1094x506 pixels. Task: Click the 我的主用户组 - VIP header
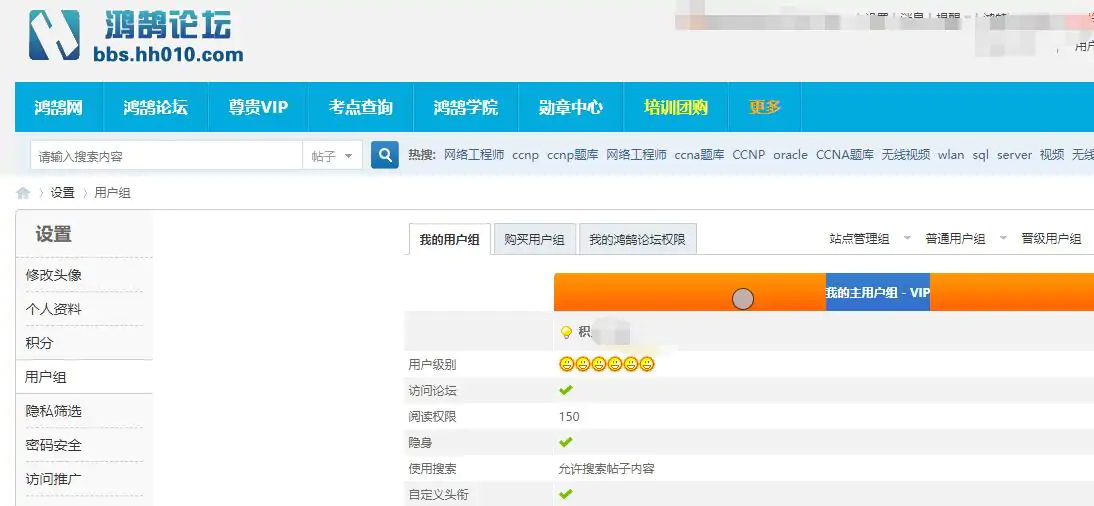(878, 292)
